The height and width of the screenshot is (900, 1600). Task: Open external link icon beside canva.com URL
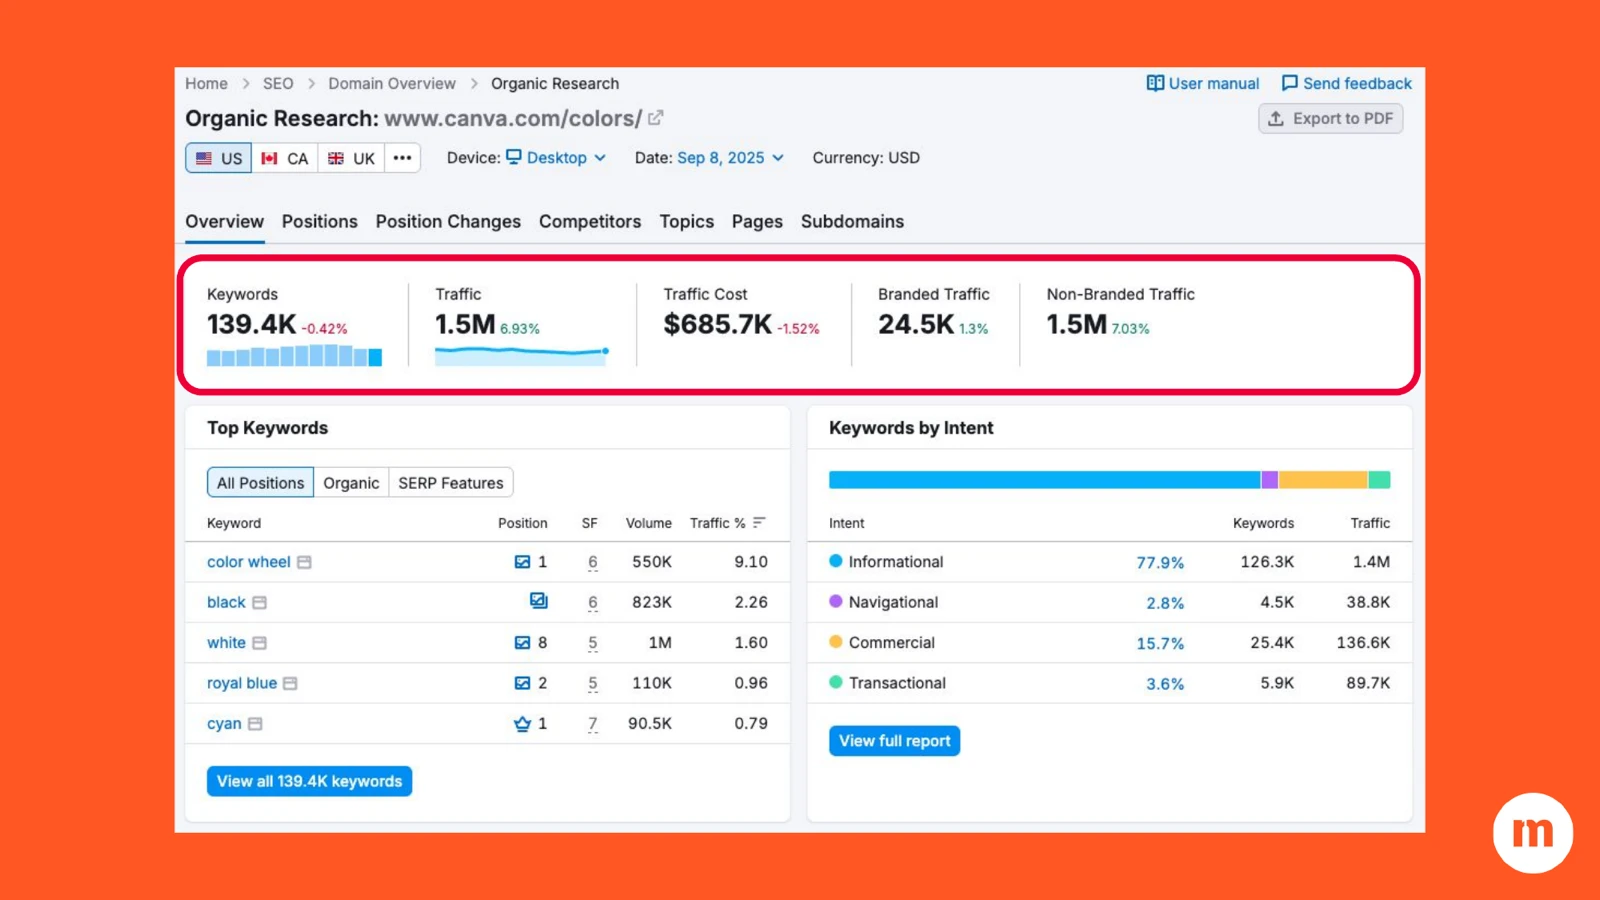pos(656,118)
